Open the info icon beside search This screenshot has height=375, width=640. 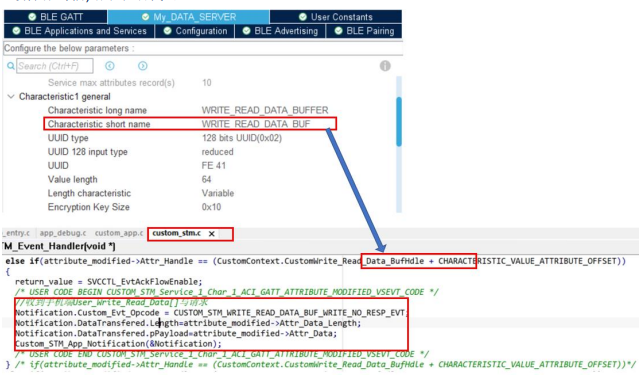(x=385, y=66)
